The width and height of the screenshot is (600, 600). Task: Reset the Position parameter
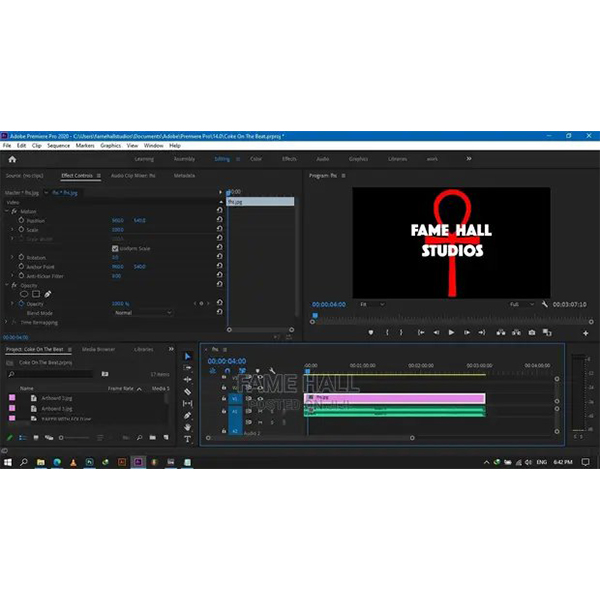219,220
